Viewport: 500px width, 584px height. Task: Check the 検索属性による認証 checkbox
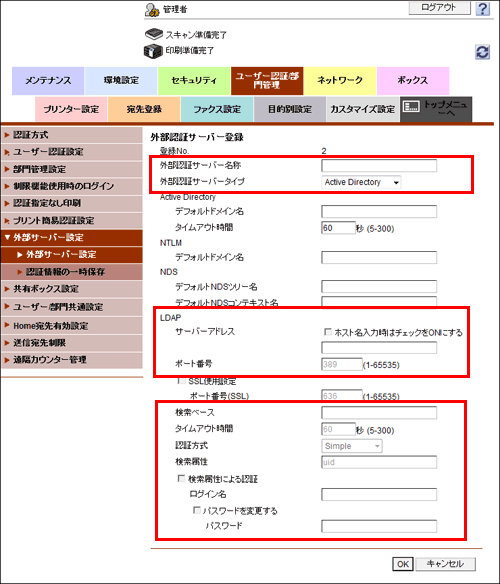tap(181, 478)
